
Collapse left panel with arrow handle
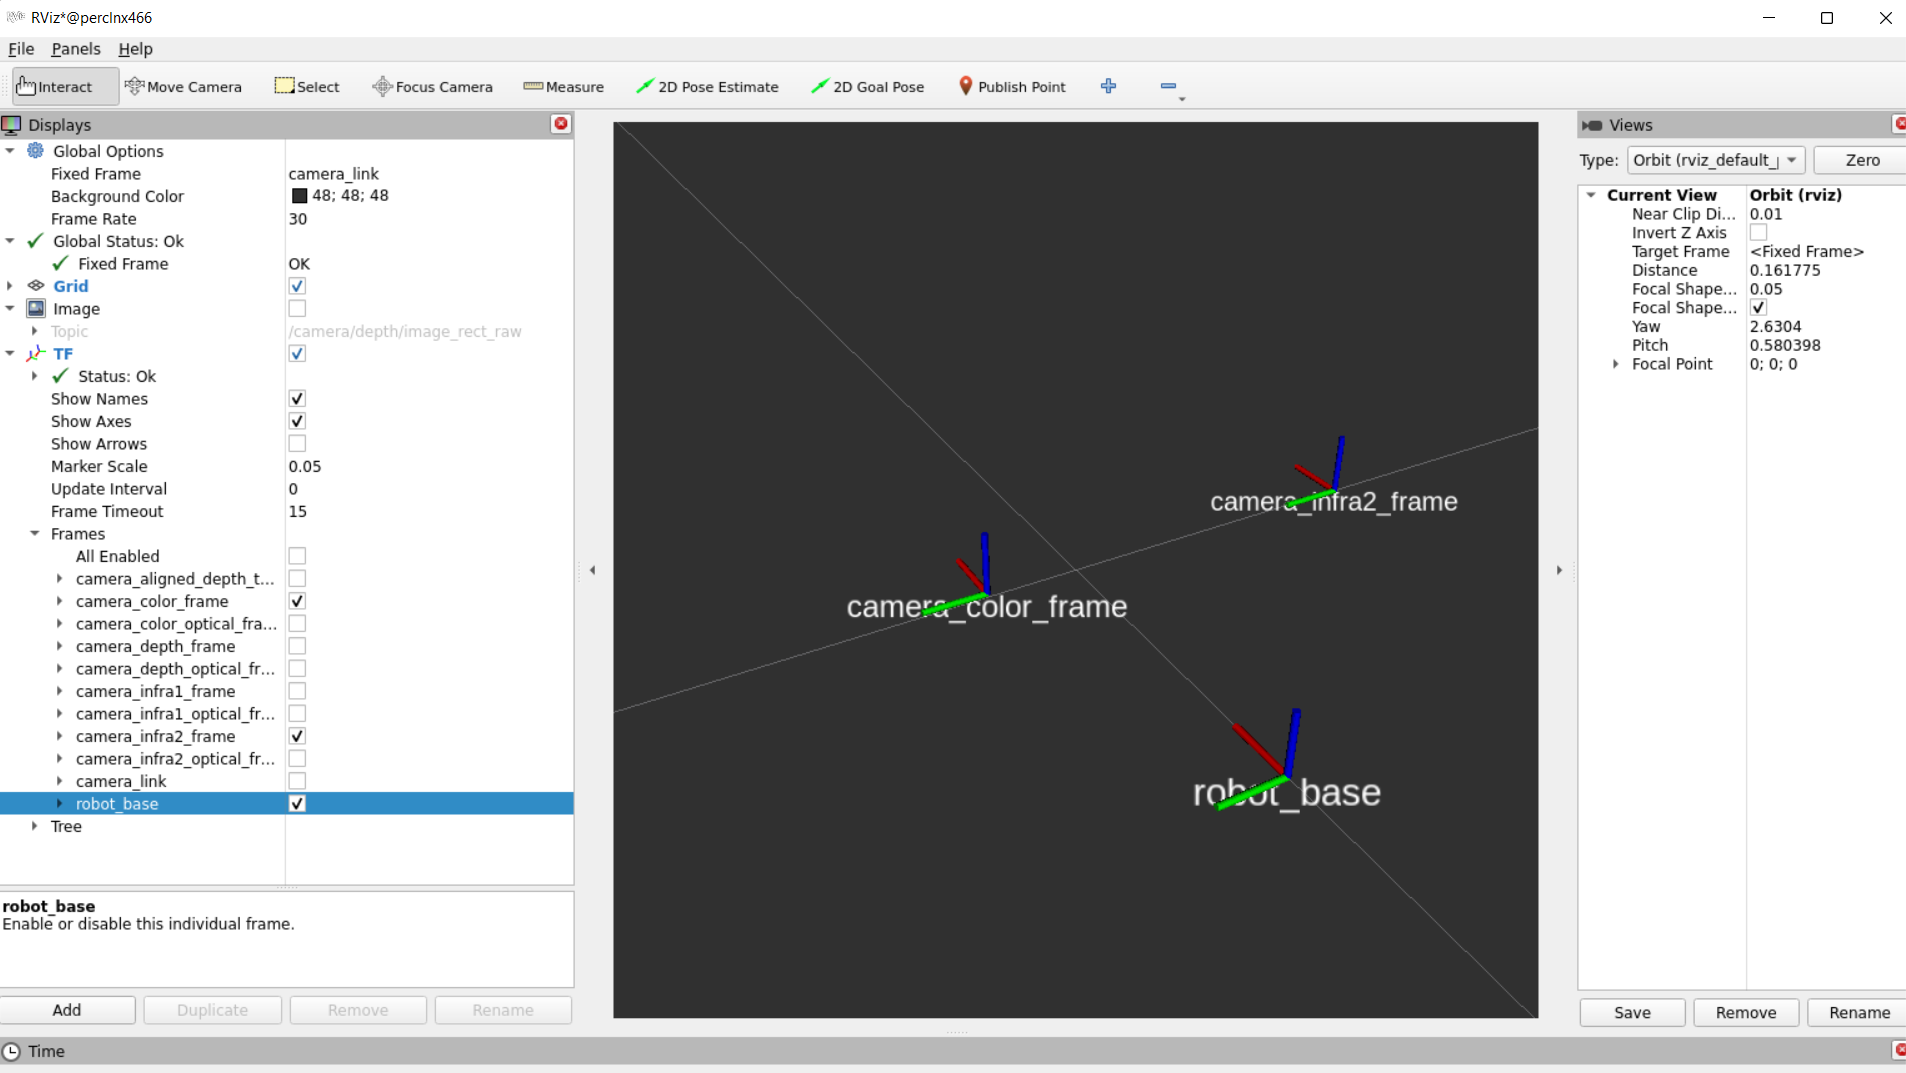tap(592, 570)
